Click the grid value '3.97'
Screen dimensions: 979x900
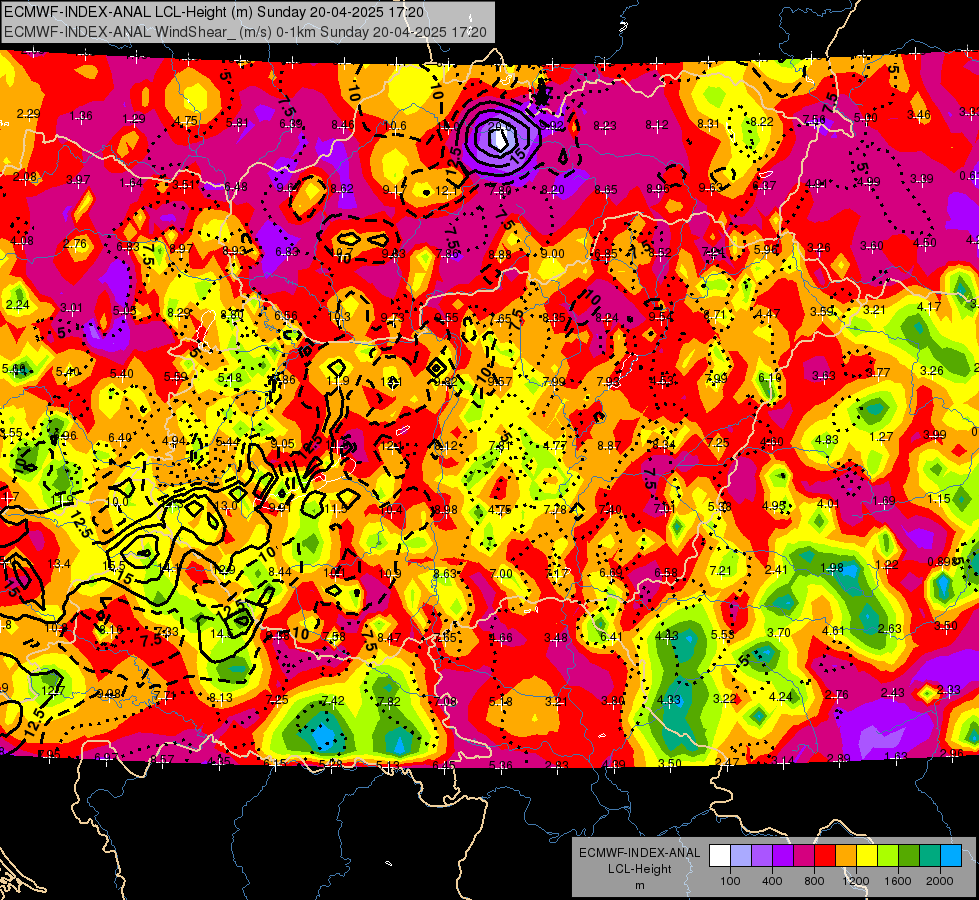pyautogui.click(x=78, y=180)
